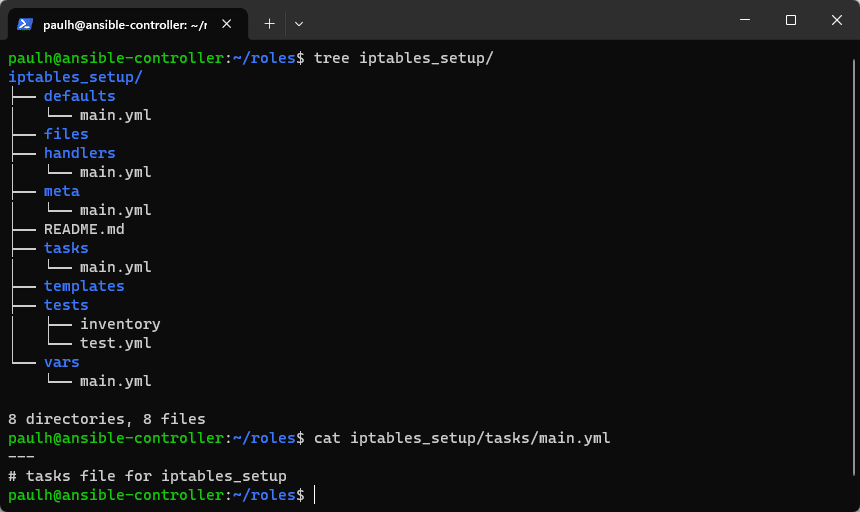Click test.yml in the tree output
This screenshot has width=860, height=512.
(116, 343)
